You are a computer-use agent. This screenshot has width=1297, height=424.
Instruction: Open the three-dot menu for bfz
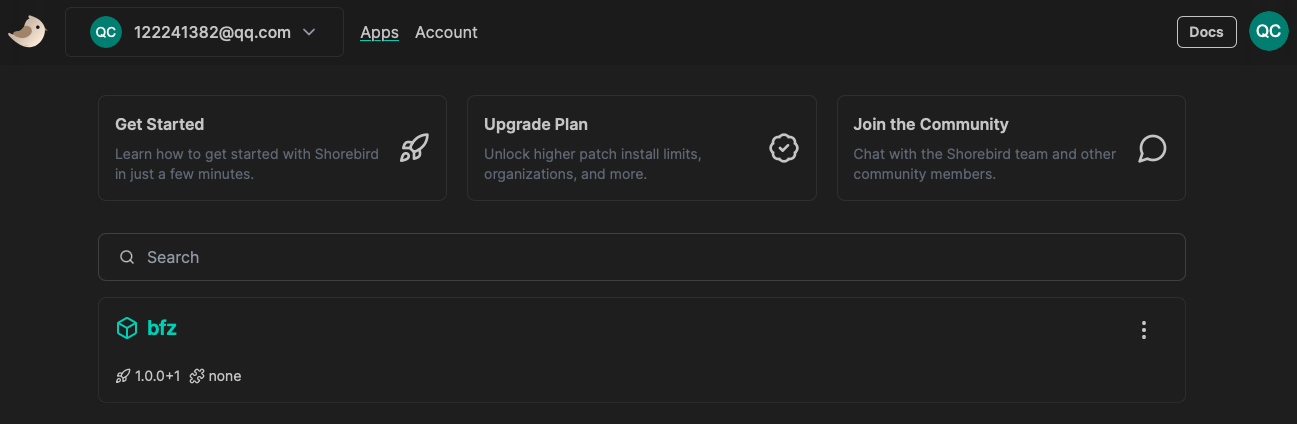click(1144, 330)
